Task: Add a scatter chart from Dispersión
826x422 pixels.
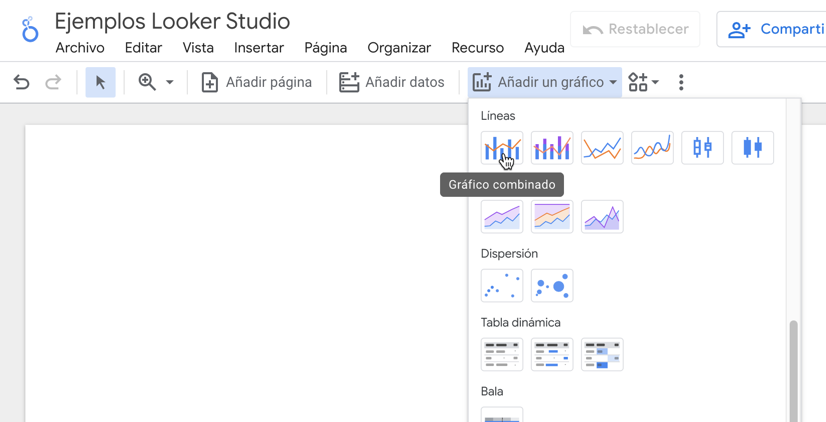Action: [501, 286]
